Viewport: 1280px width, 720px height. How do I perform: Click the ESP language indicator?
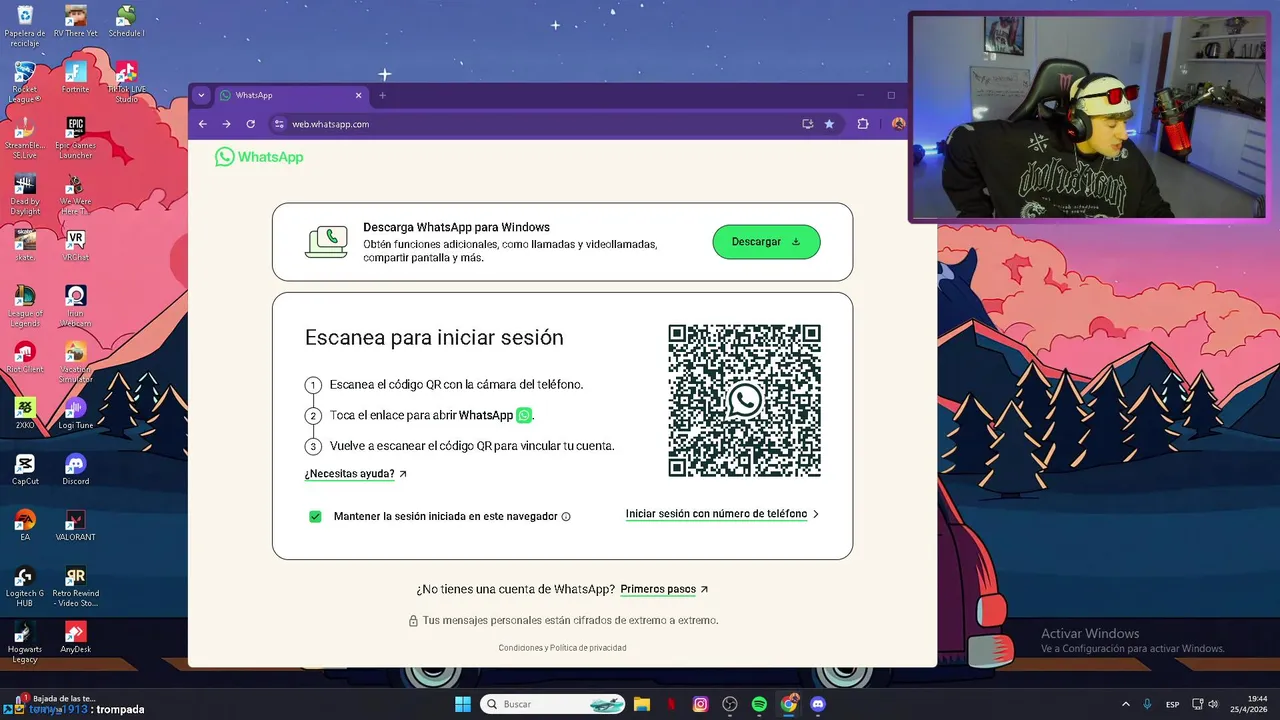[x=1173, y=704]
